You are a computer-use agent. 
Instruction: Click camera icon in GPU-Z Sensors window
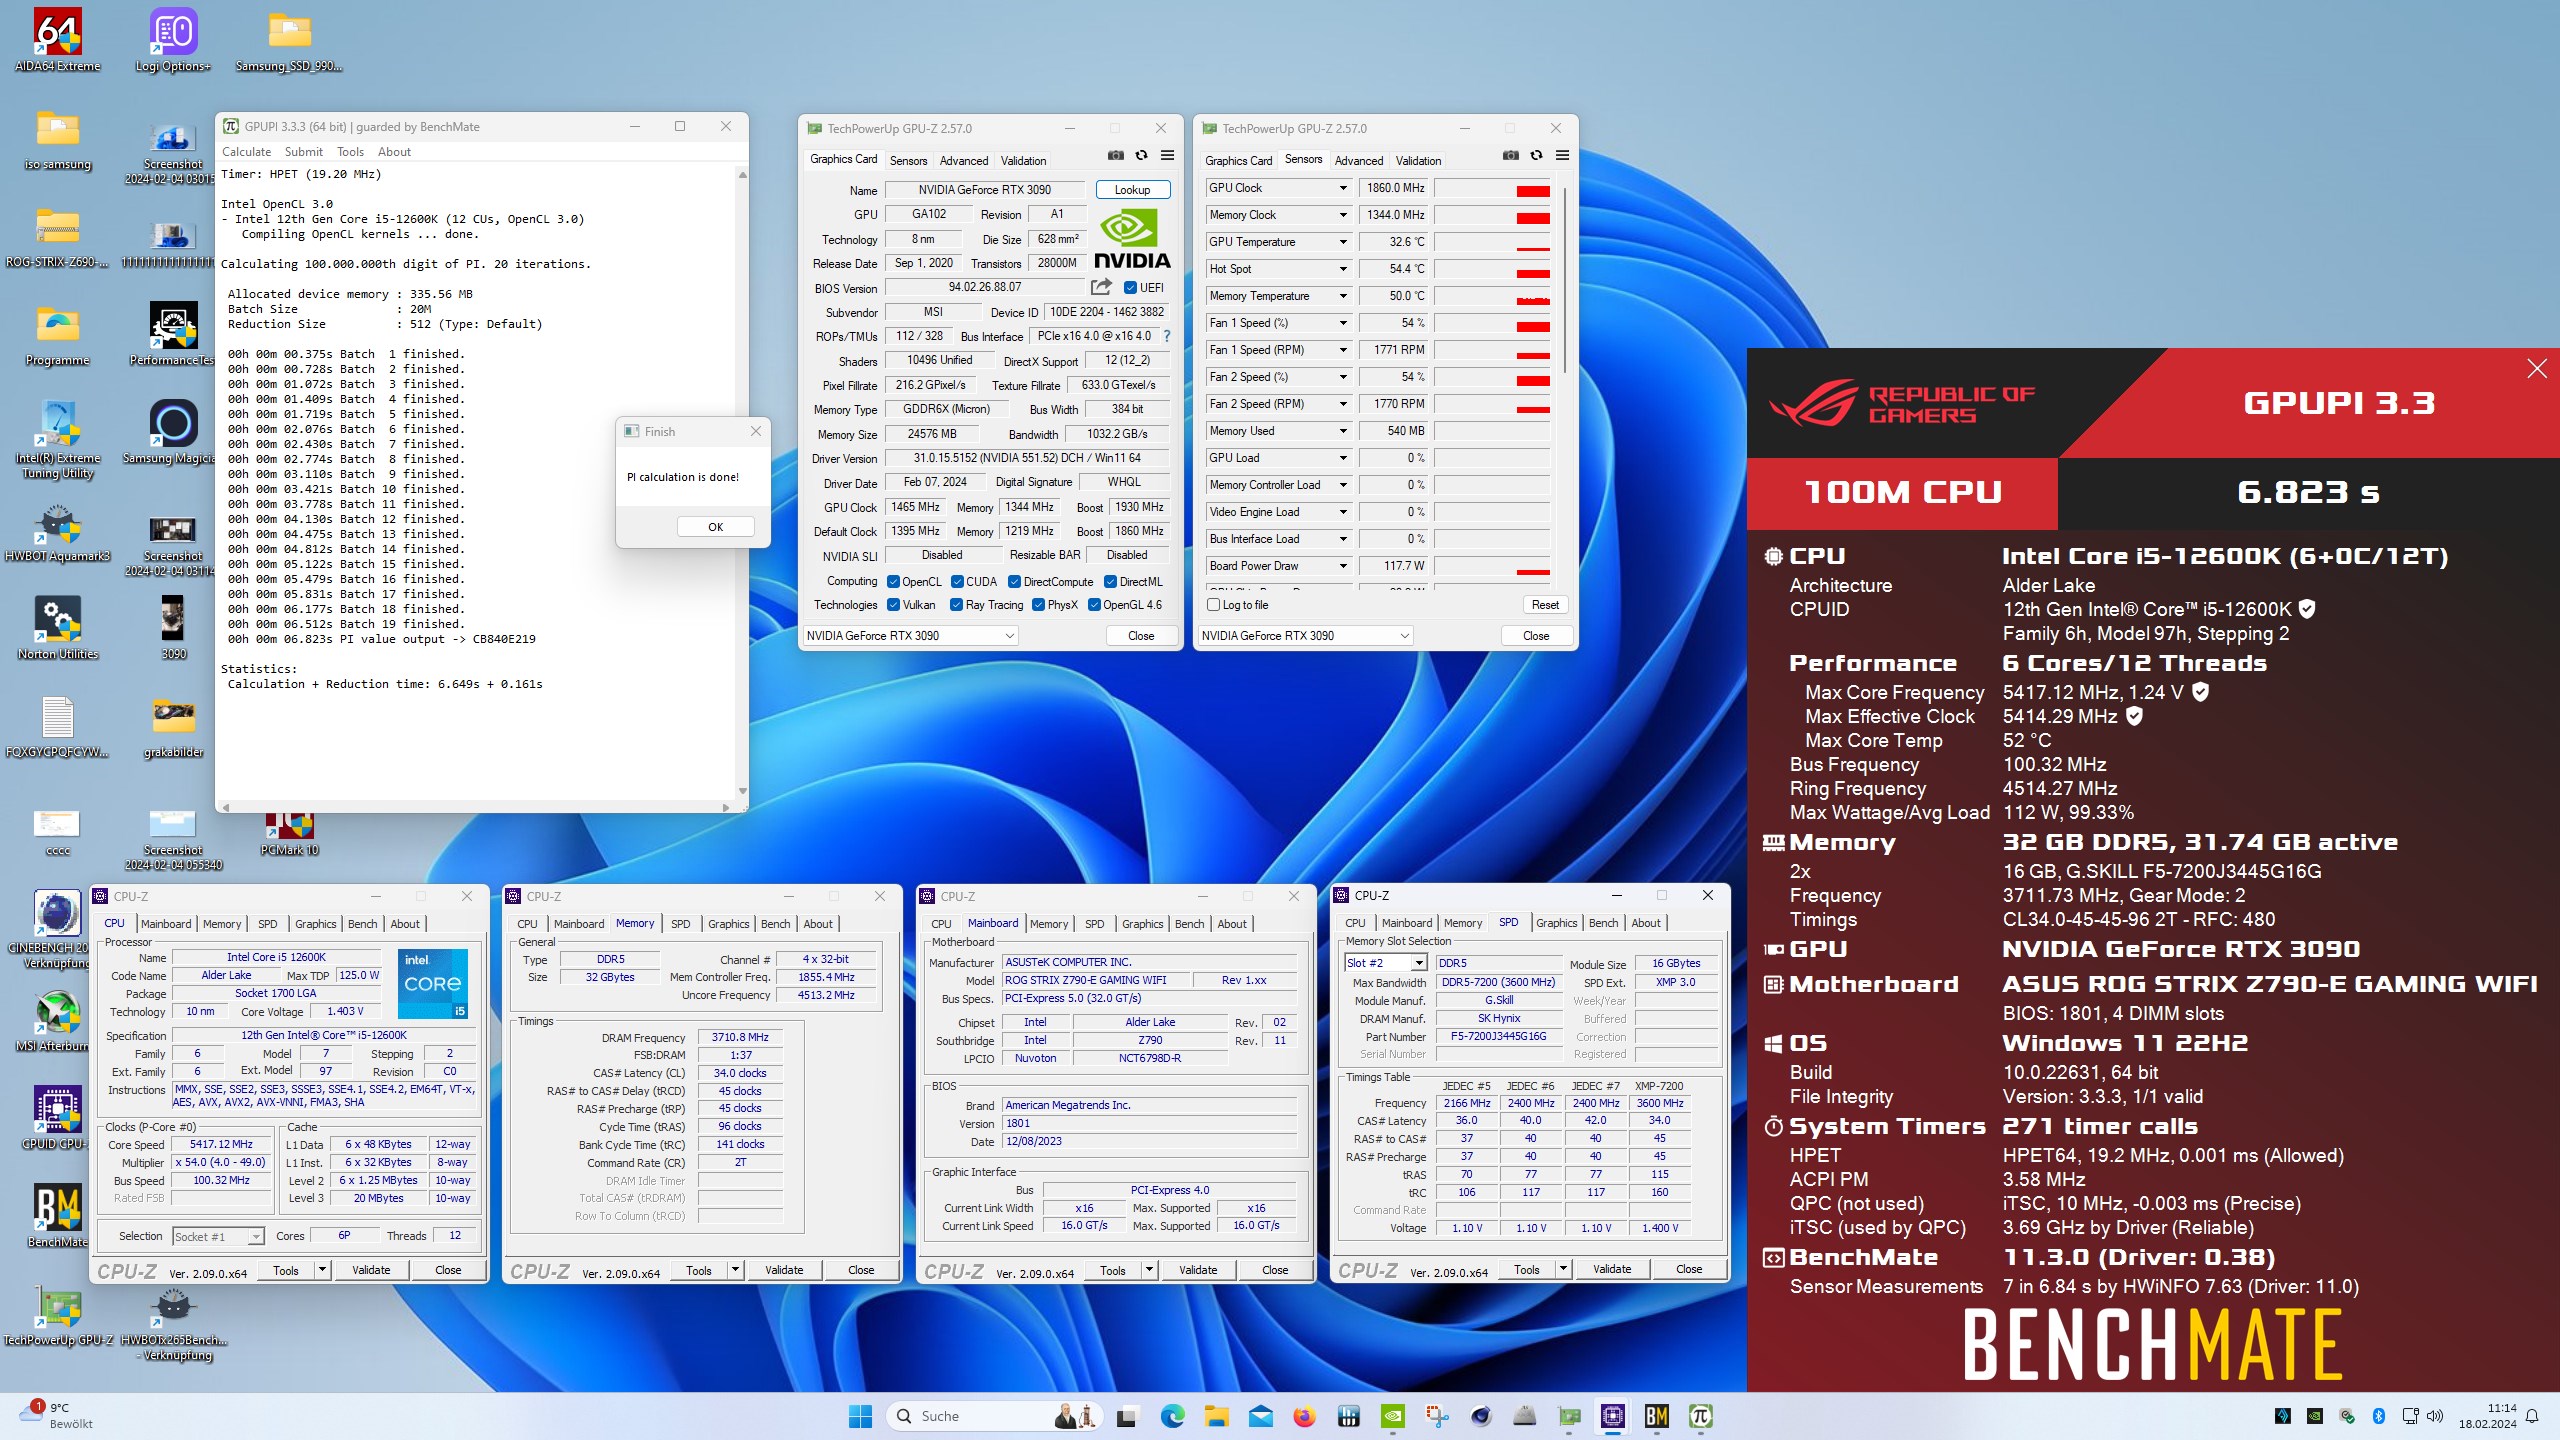(x=1510, y=155)
